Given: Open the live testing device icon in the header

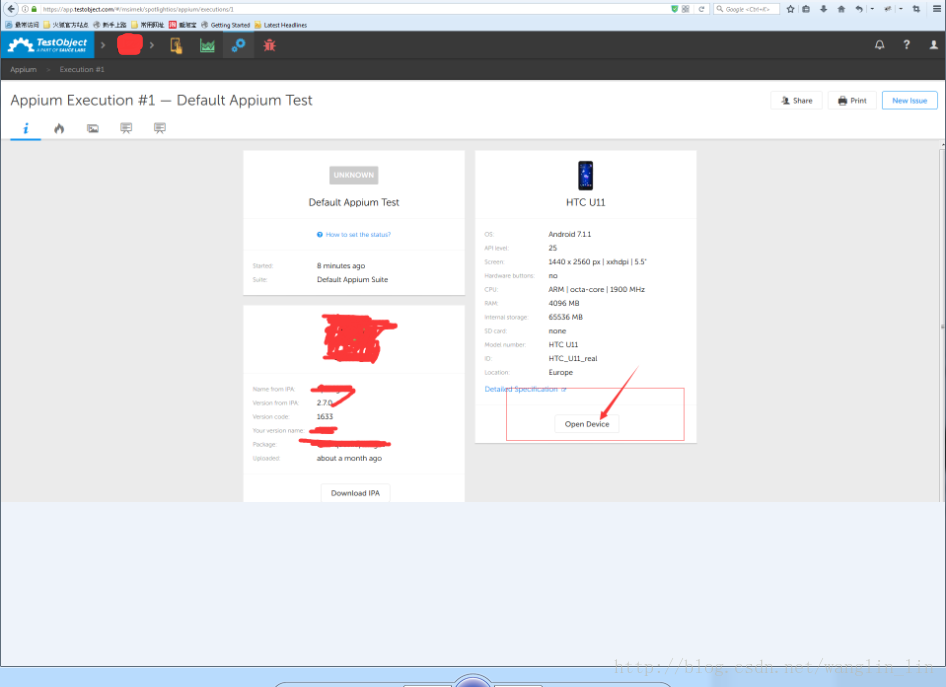Looking at the screenshot, I should point(176,45).
